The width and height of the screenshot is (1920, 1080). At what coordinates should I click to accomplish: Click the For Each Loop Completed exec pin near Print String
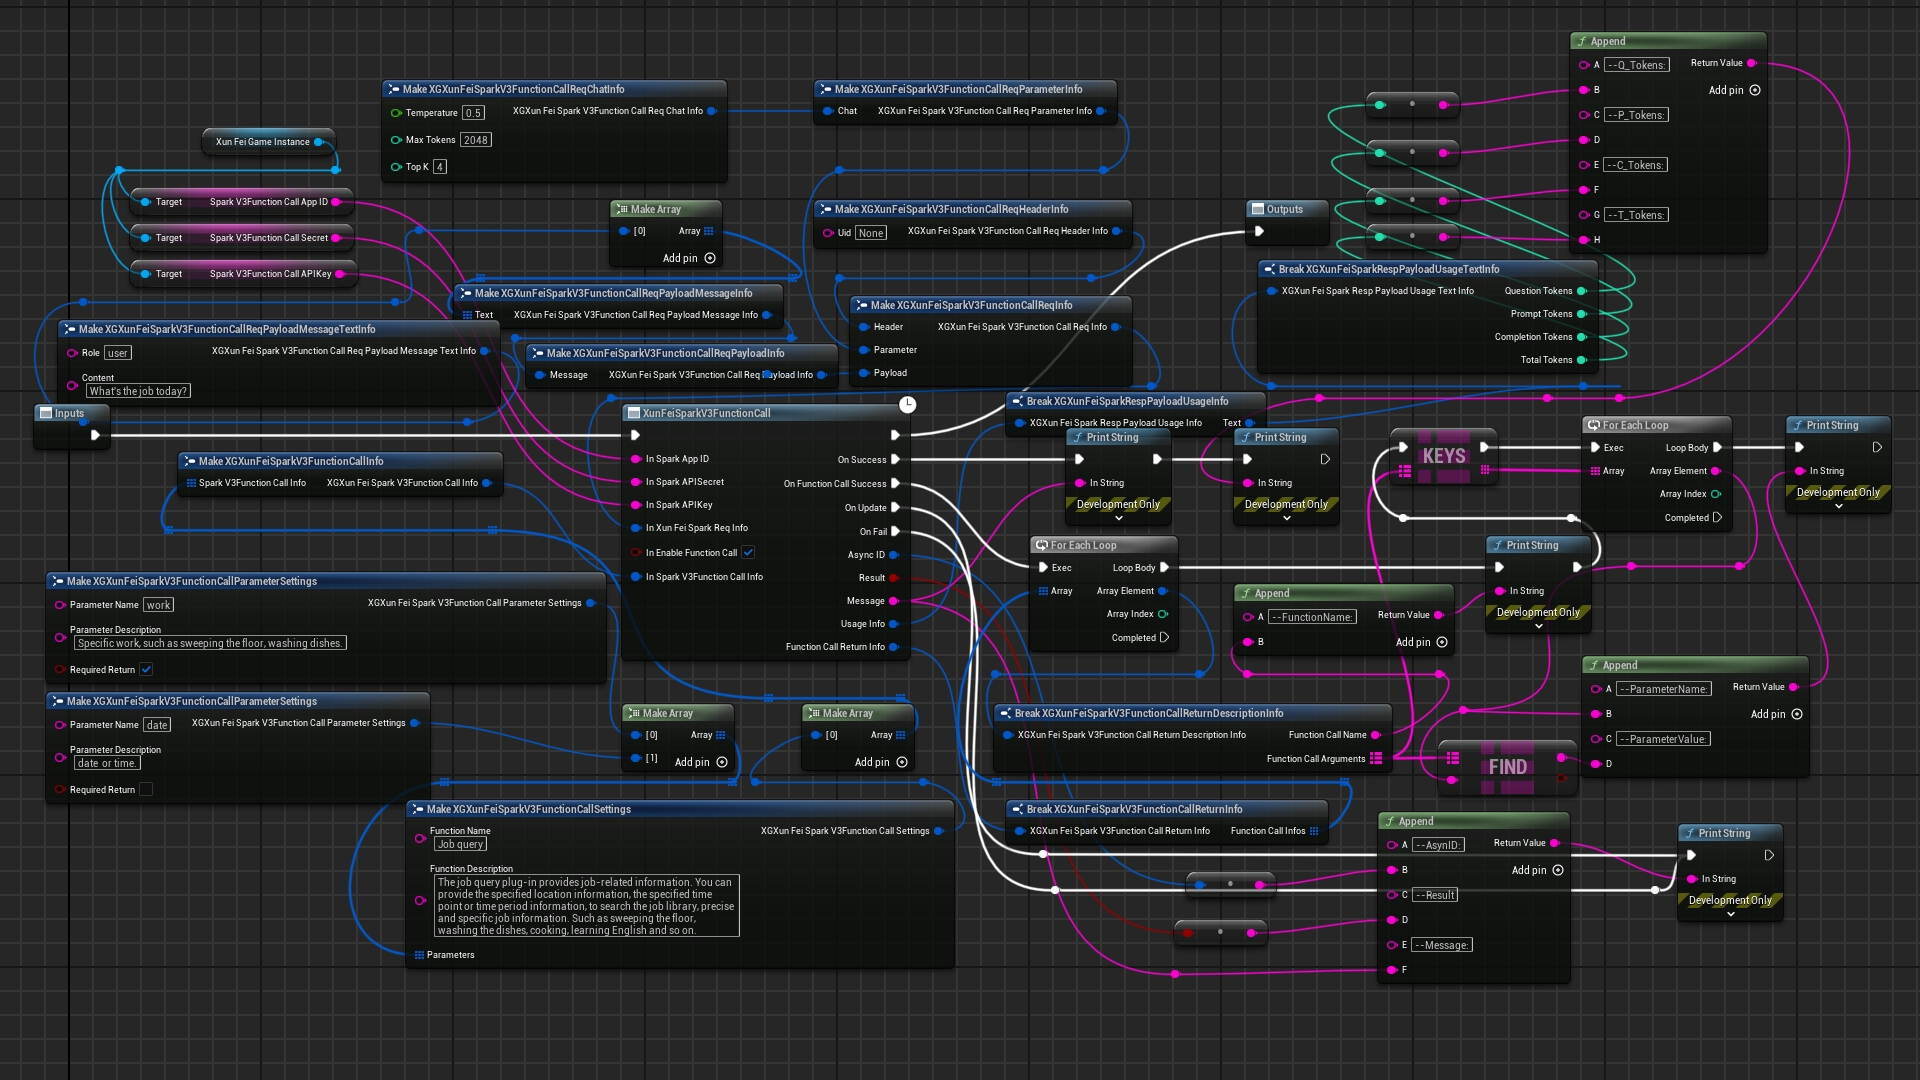click(x=1717, y=518)
